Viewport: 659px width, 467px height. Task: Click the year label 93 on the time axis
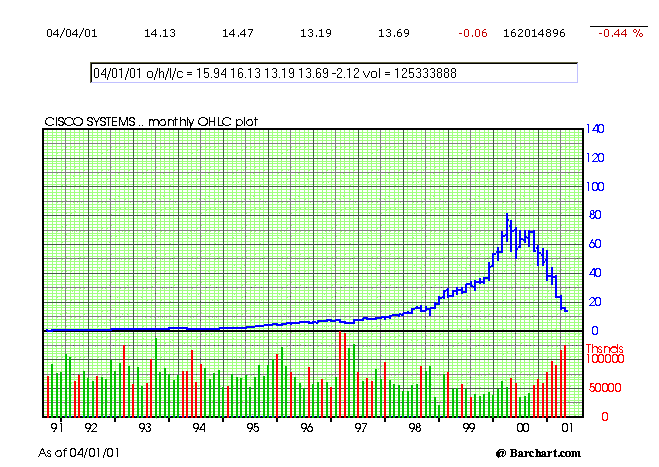(145, 428)
